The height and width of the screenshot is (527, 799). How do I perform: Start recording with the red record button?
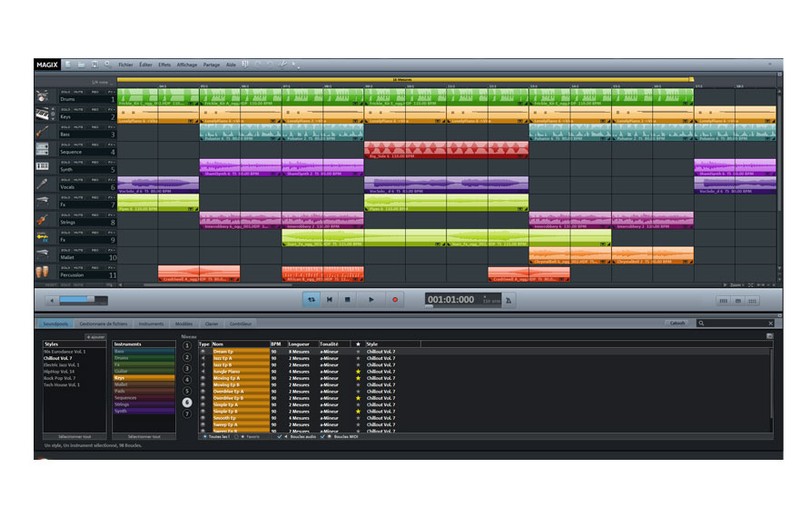click(x=395, y=300)
